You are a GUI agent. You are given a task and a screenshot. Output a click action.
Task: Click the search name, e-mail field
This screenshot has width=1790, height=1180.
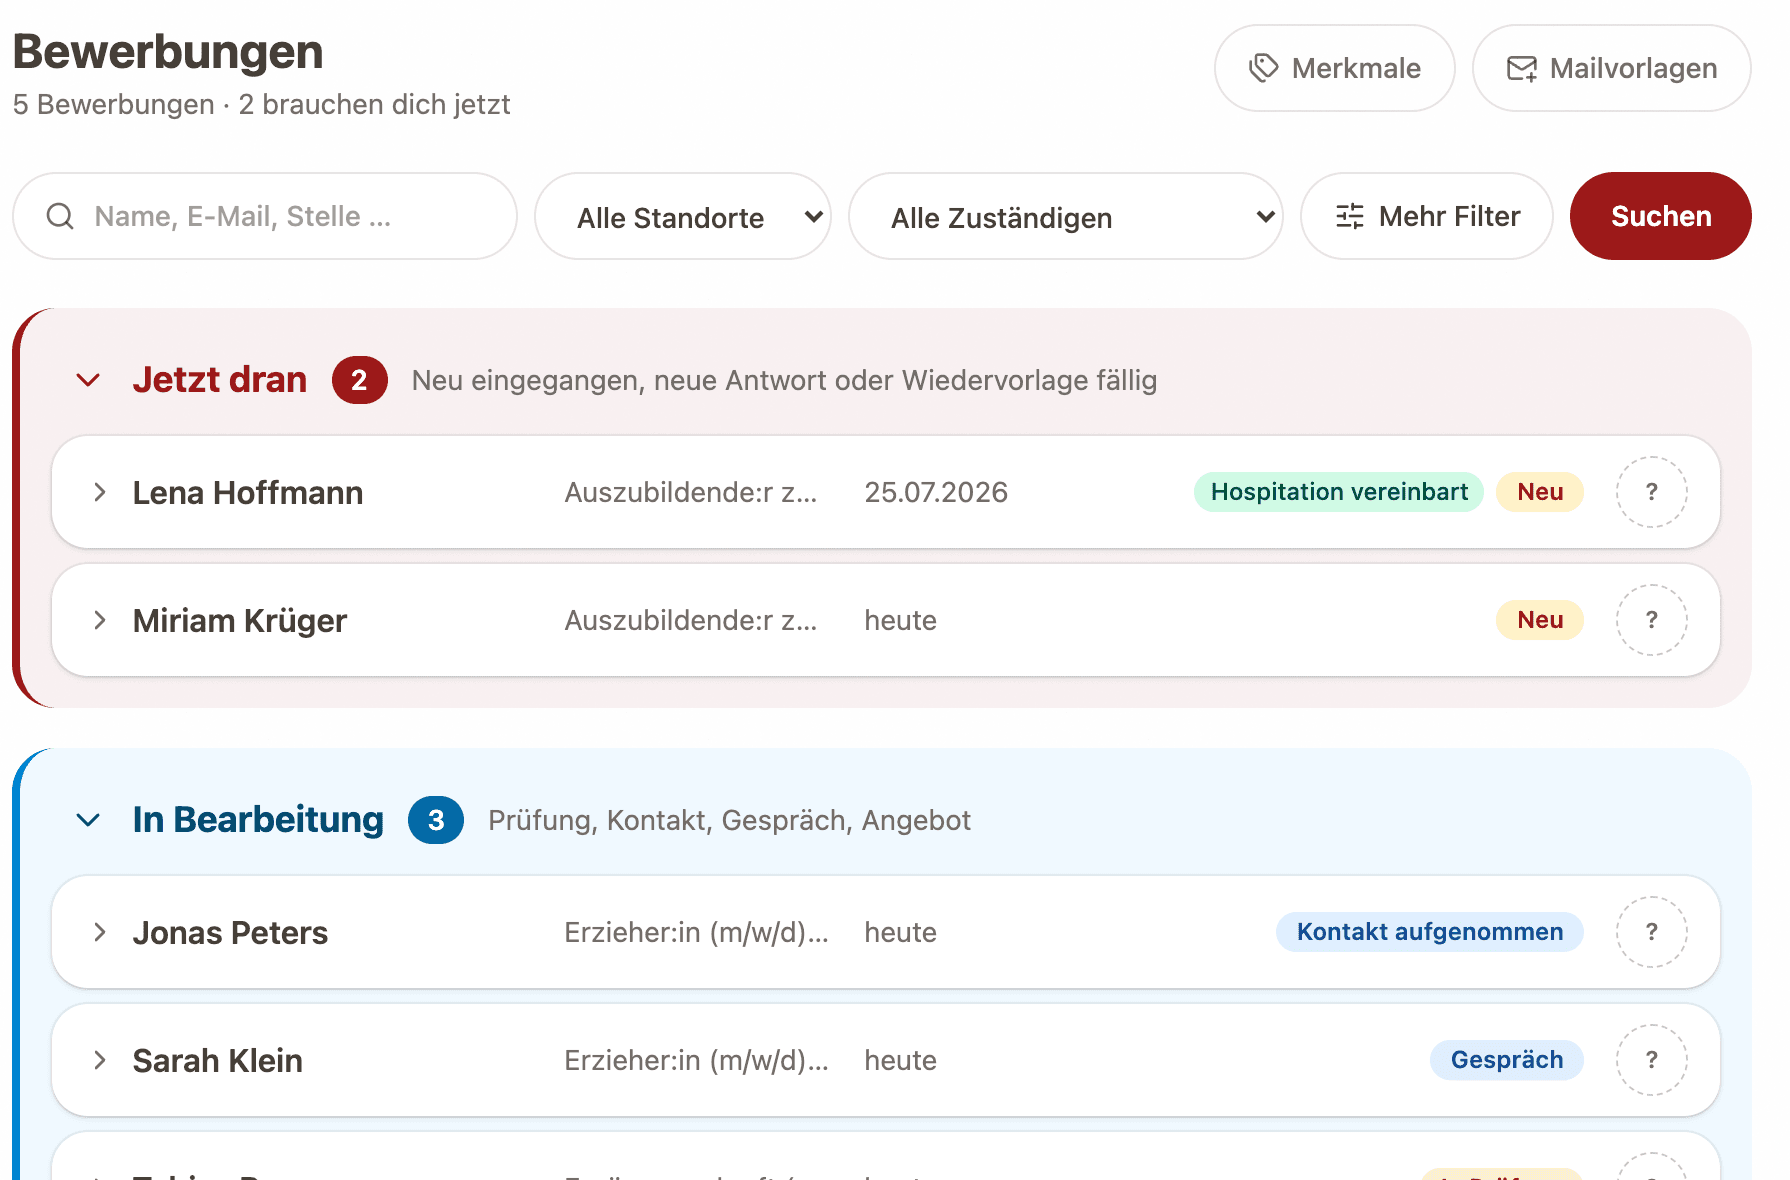[x=265, y=216]
